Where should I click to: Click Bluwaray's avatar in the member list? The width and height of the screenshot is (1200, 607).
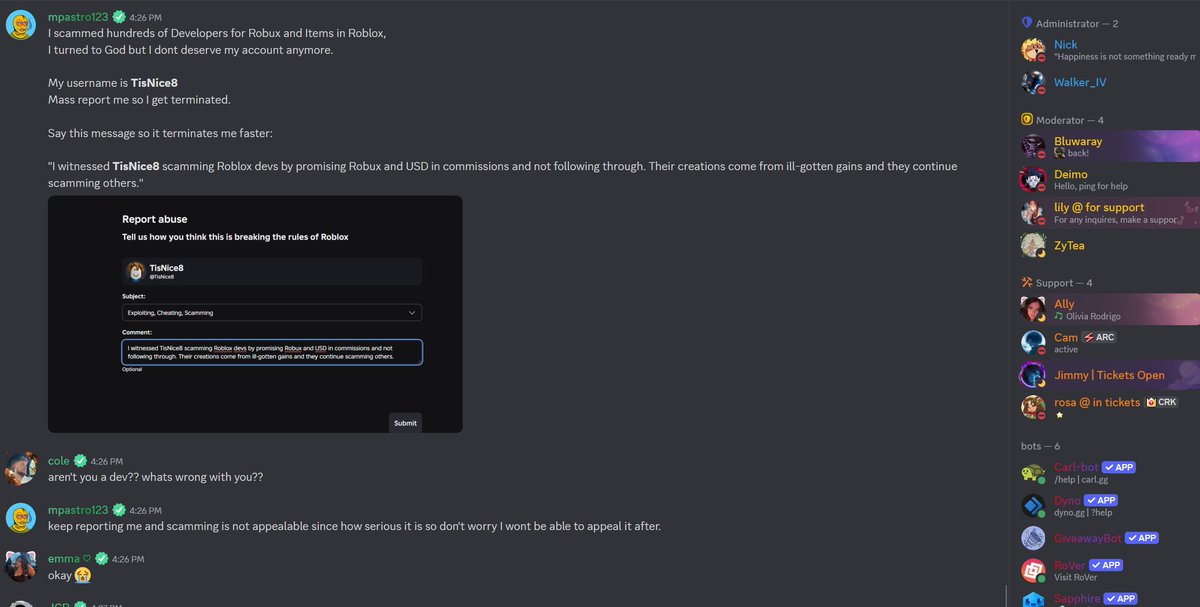coord(1033,147)
